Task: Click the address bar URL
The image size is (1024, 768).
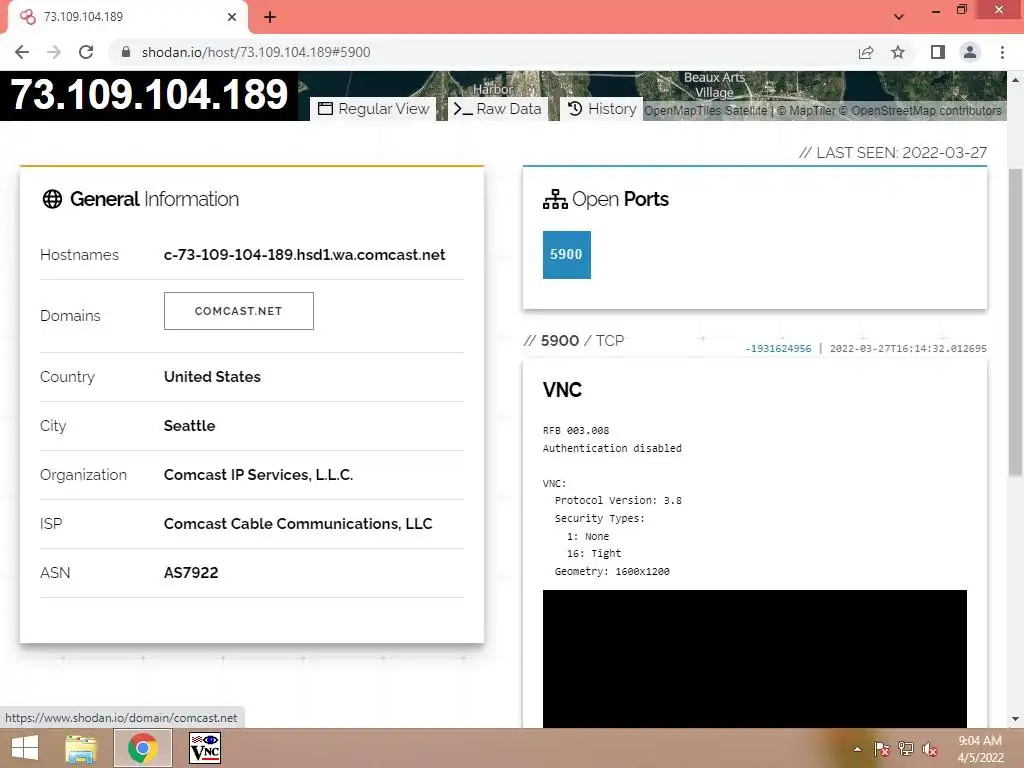Action: coord(256,52)
